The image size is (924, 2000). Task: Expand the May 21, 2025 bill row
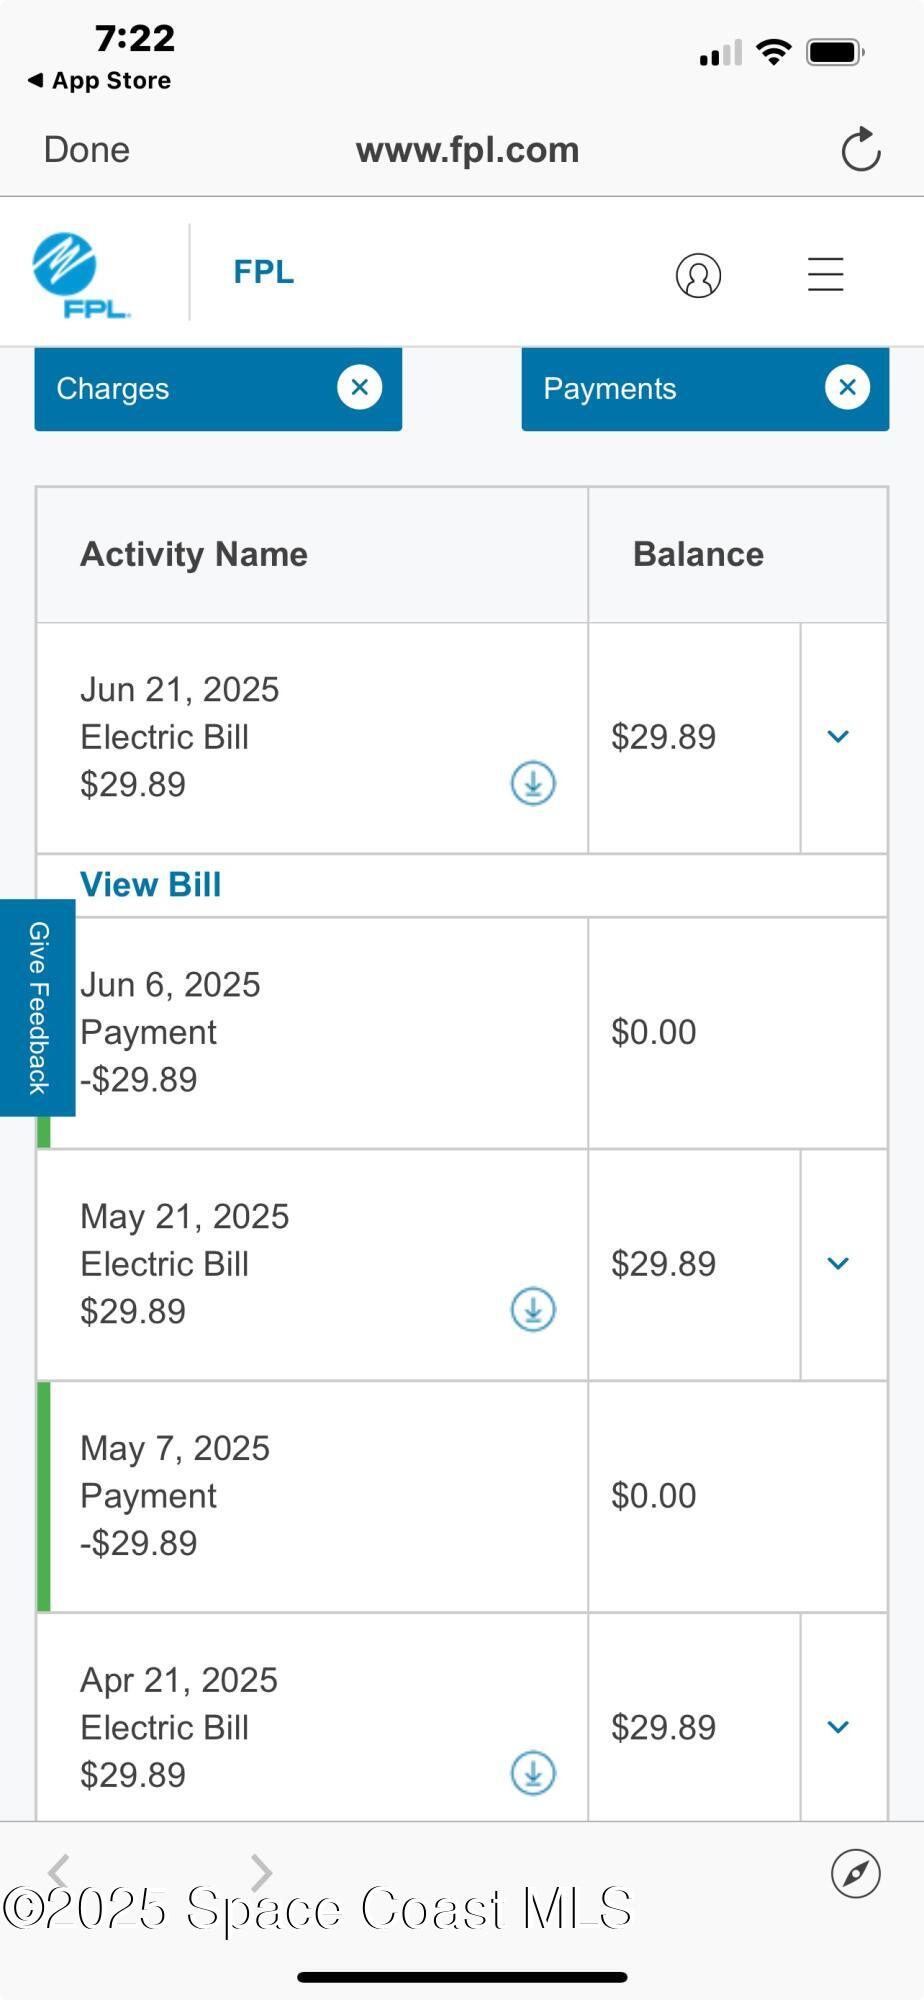point(838,1263)
